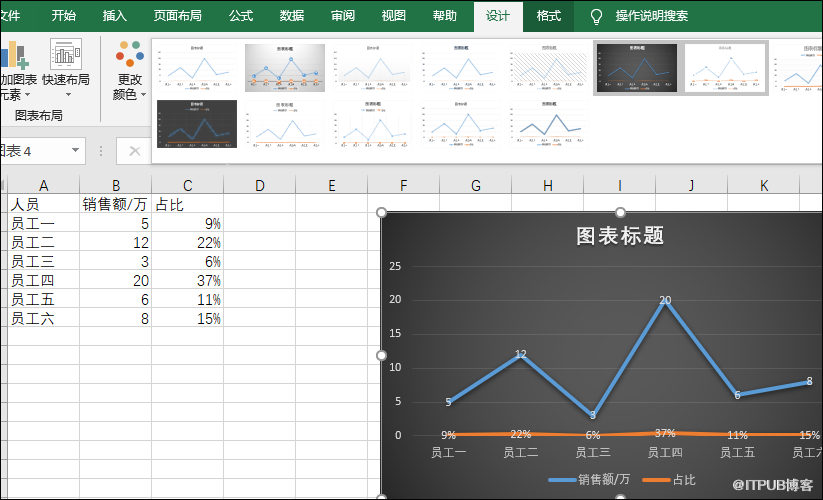Select column C header

tap(187, 185)
